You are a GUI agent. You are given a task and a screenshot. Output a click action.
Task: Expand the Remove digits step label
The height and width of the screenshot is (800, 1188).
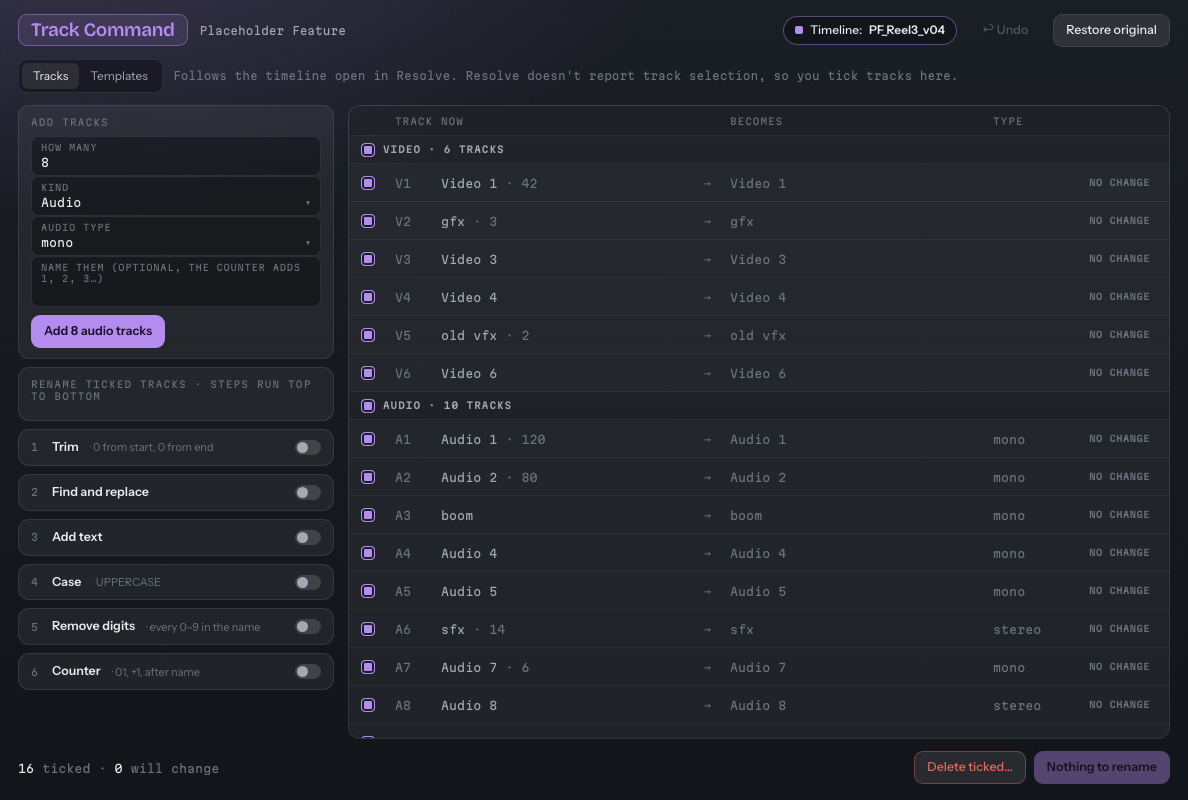coord(93,626)
